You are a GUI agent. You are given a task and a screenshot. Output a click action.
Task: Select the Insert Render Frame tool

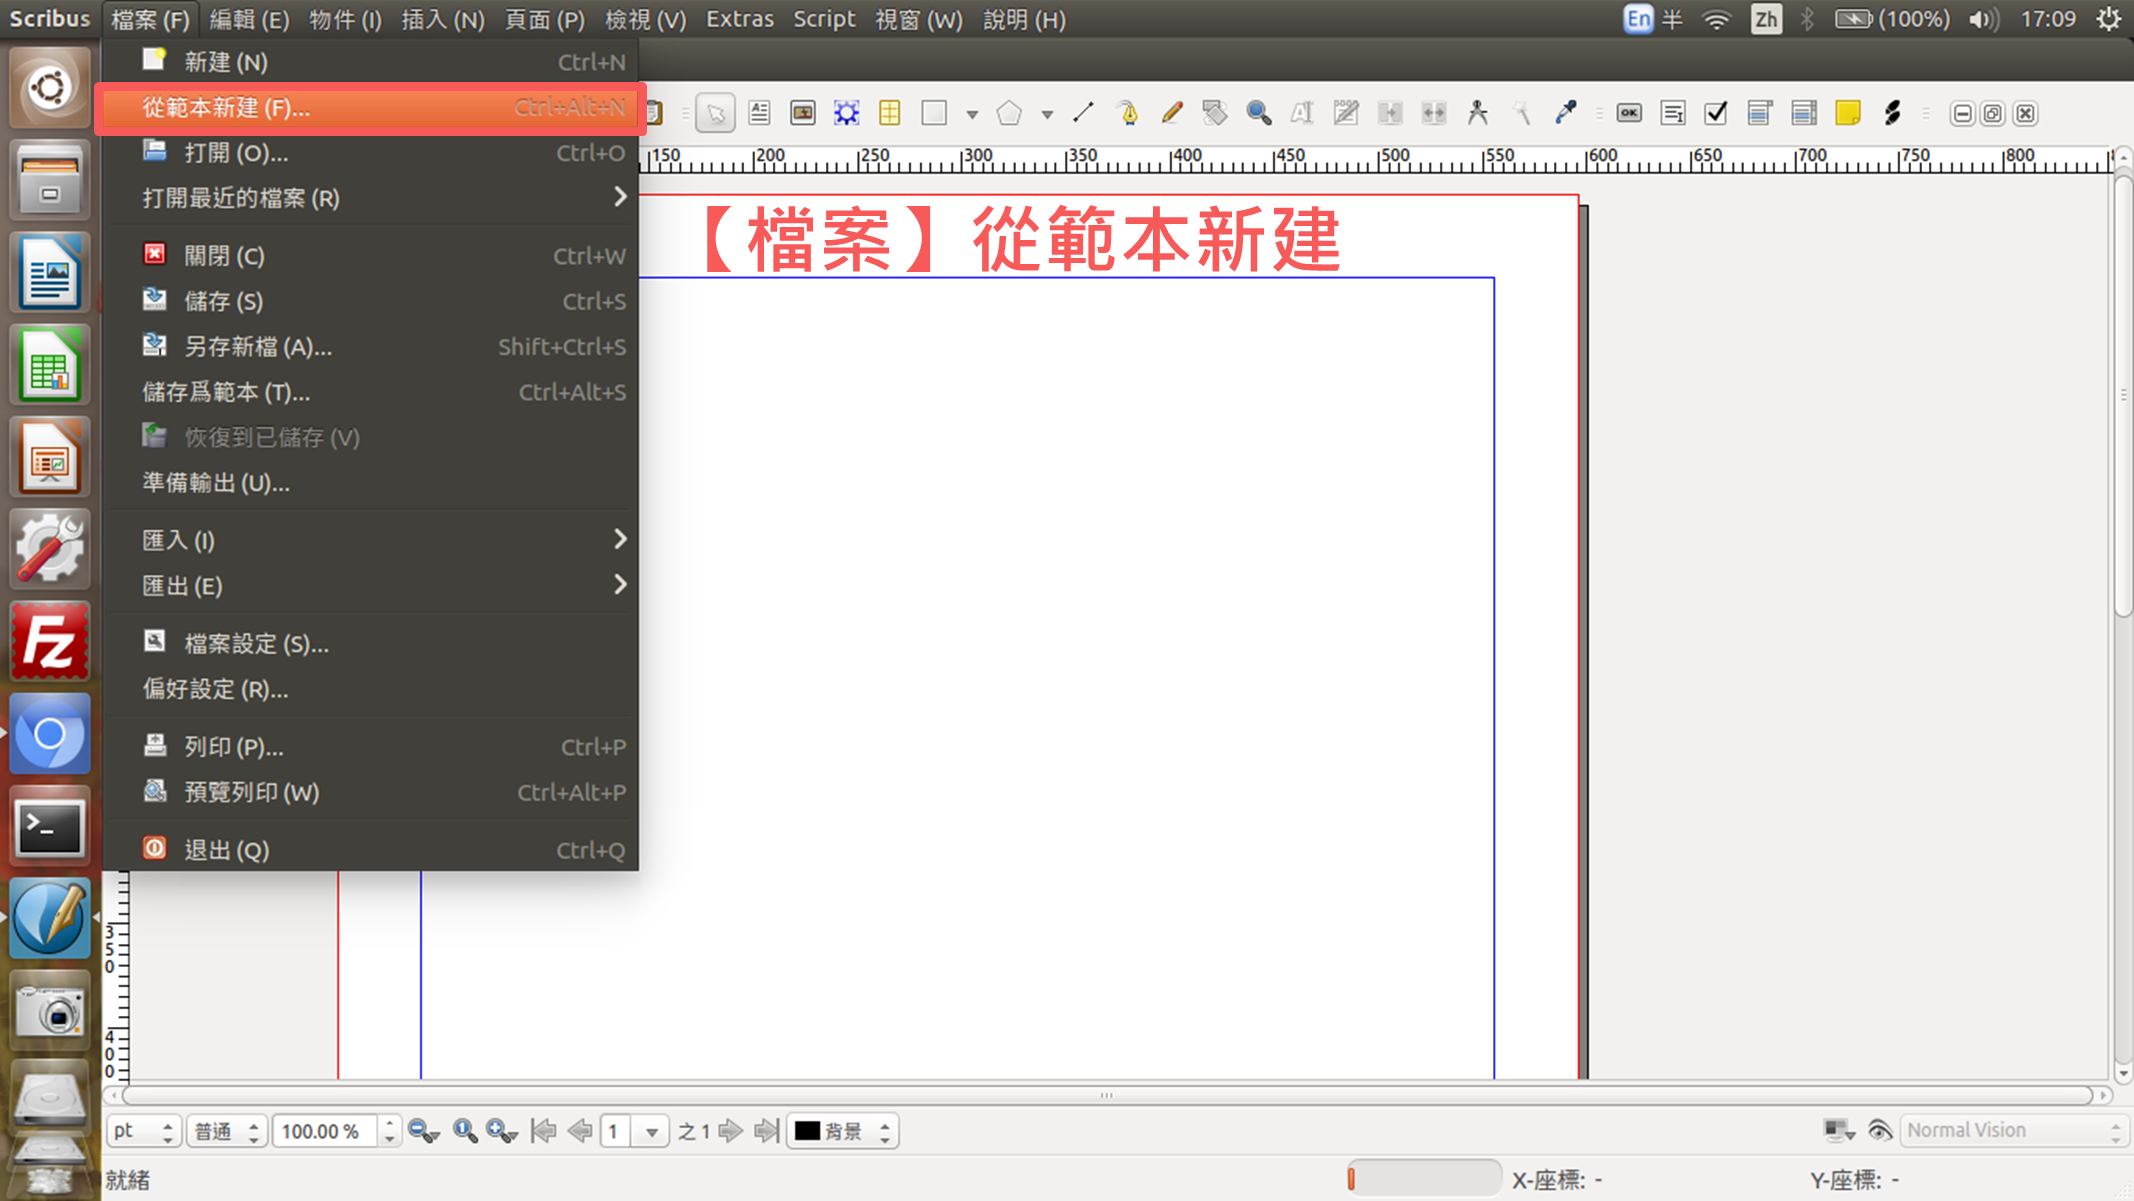pyautogui.click(x=846, y=113)
